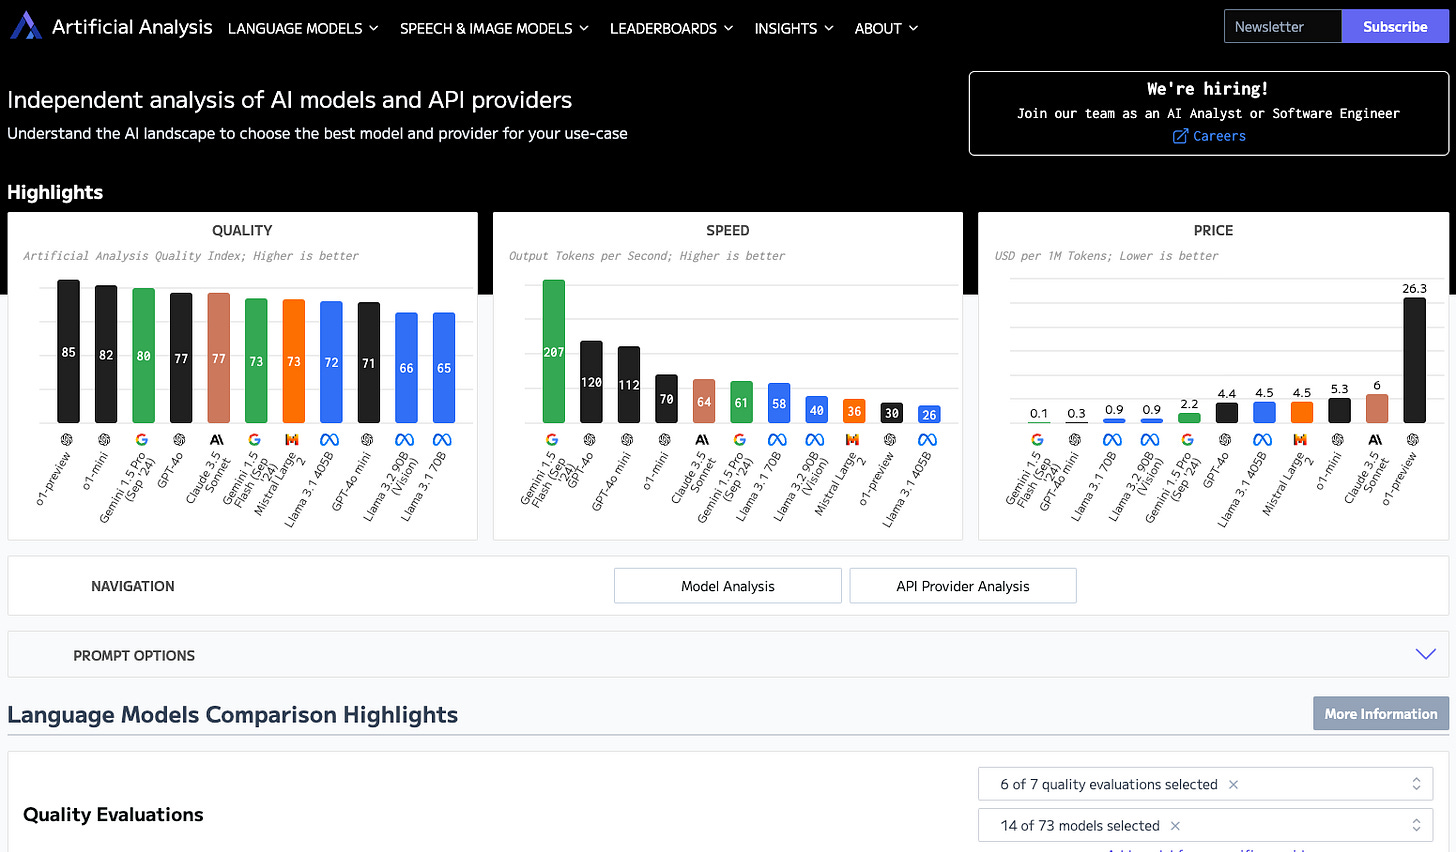Click the o1-mini quality bar scoring 82

pos(106,354)
